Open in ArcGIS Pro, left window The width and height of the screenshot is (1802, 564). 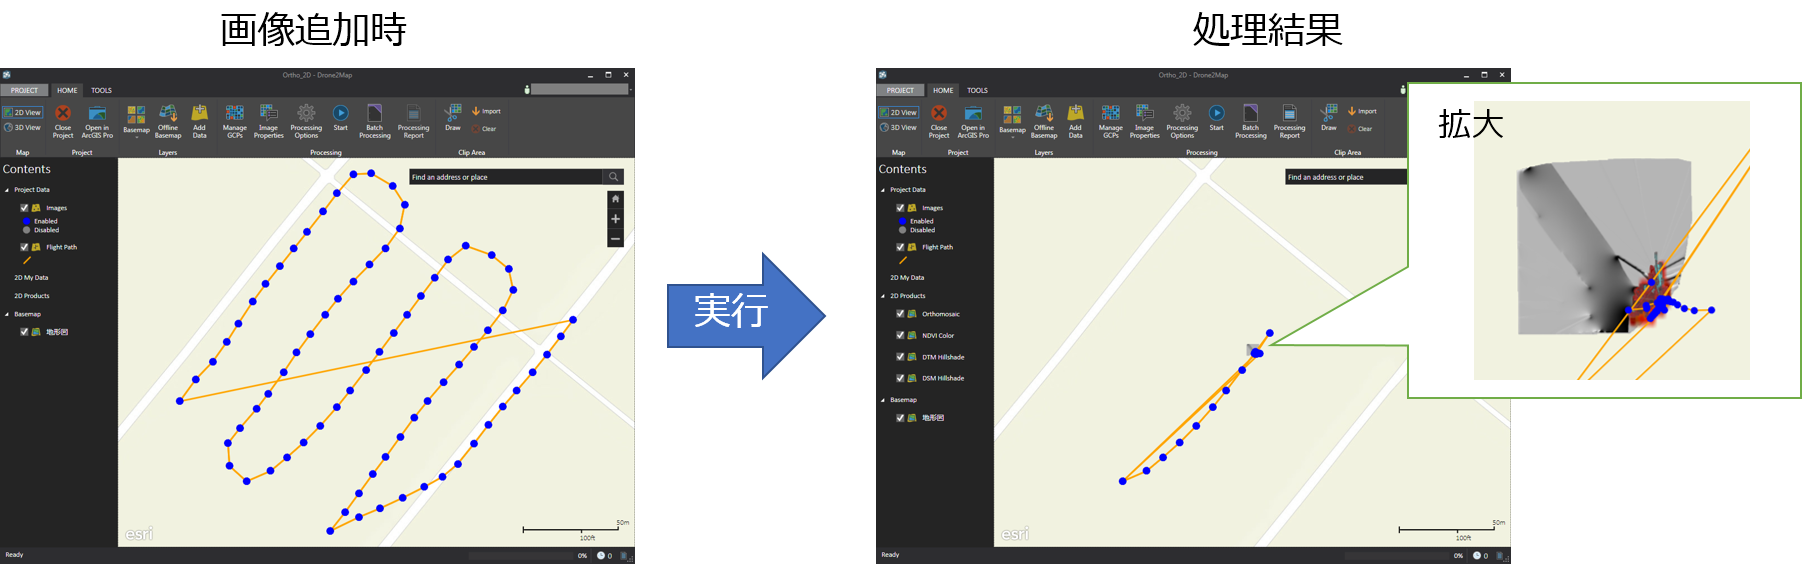point(97,121)
